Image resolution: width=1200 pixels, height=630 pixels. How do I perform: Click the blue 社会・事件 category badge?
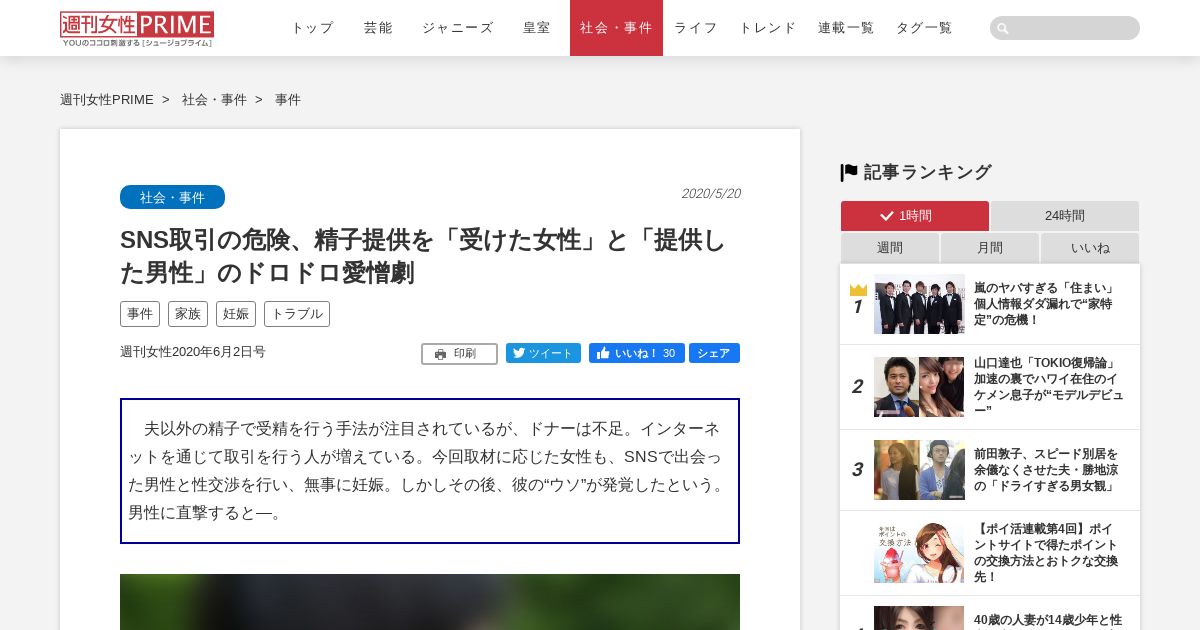pyautogui.click(x=172, y=197)
